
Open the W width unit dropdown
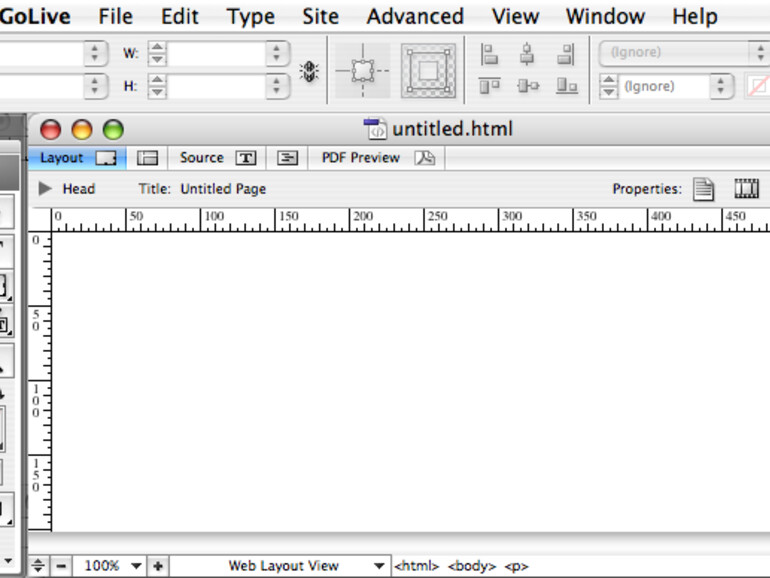click(x=277, y=53)
